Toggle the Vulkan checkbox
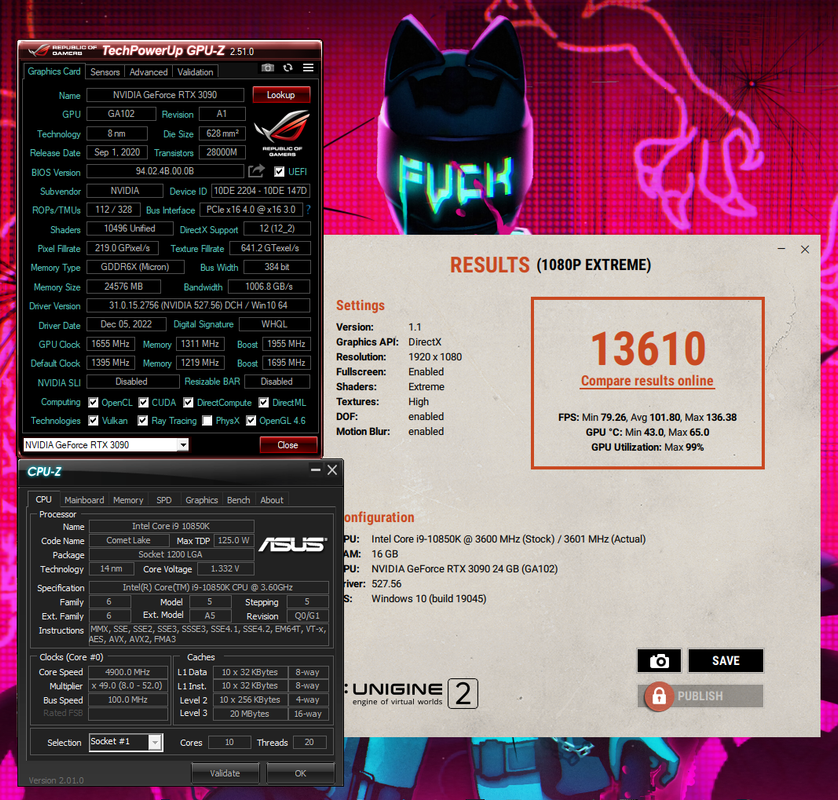The image size is (838, 800). [93, 421]
